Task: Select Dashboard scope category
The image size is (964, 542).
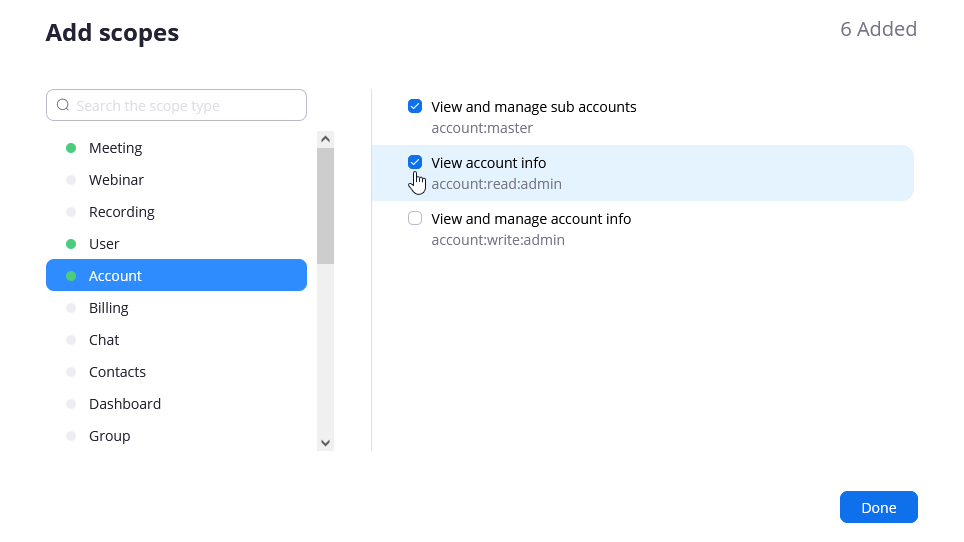Action: pyautogui.click(x=124, y=404)
